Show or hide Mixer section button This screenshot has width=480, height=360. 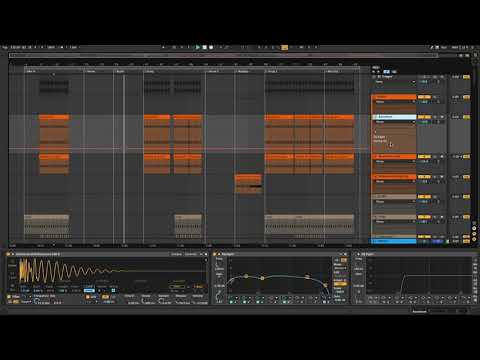coord(474,234)
